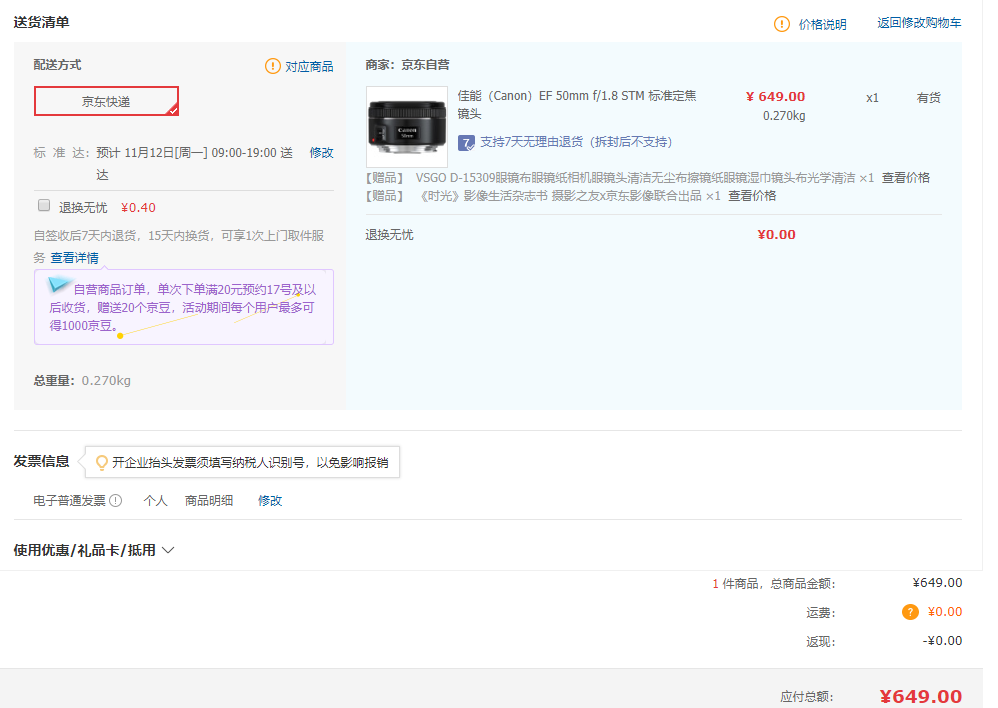Image resolution: width=998 pixels, height=708 pixels.
Task: Click 修改 link for invoice info
Action: (270, 501)
